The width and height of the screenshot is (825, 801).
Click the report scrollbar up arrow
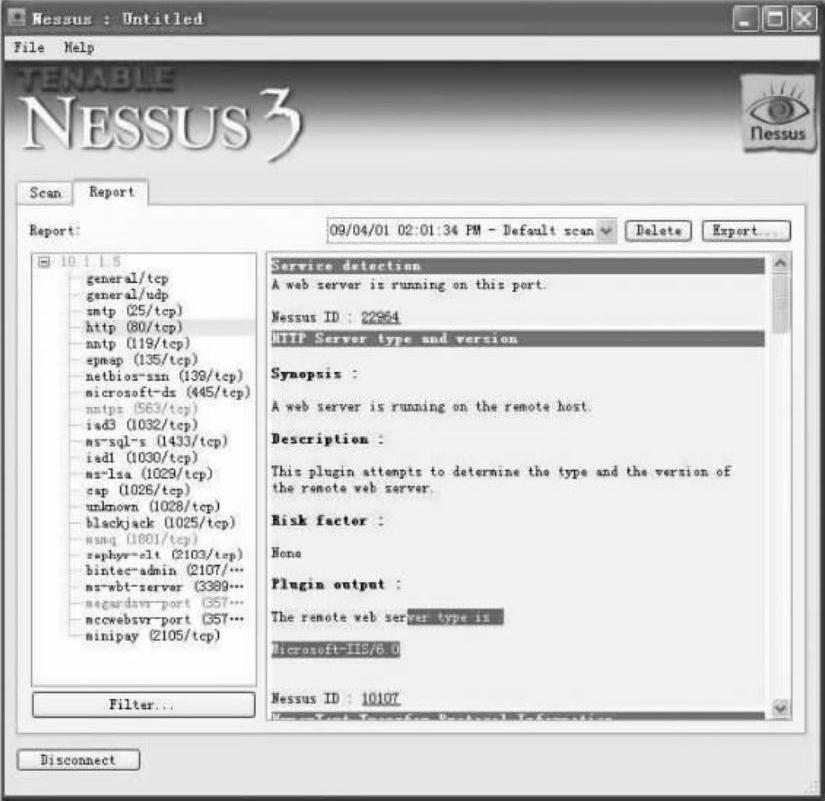pyautogui.click(x=780, y=263)
